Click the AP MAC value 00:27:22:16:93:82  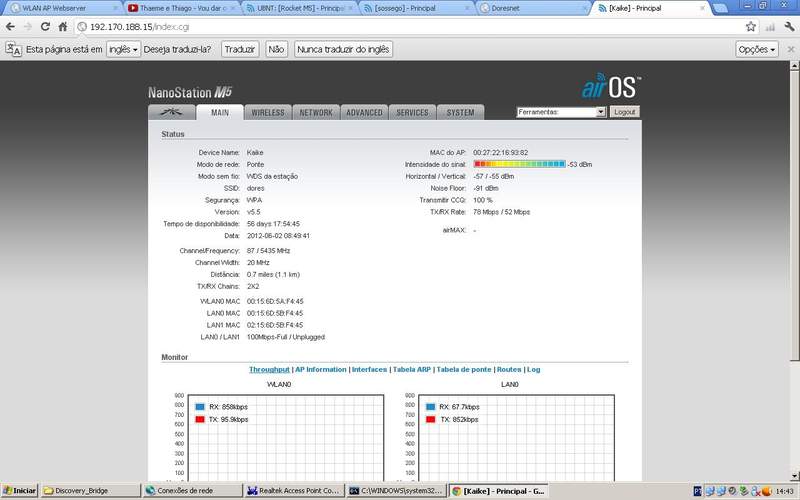tap(501, 153)
